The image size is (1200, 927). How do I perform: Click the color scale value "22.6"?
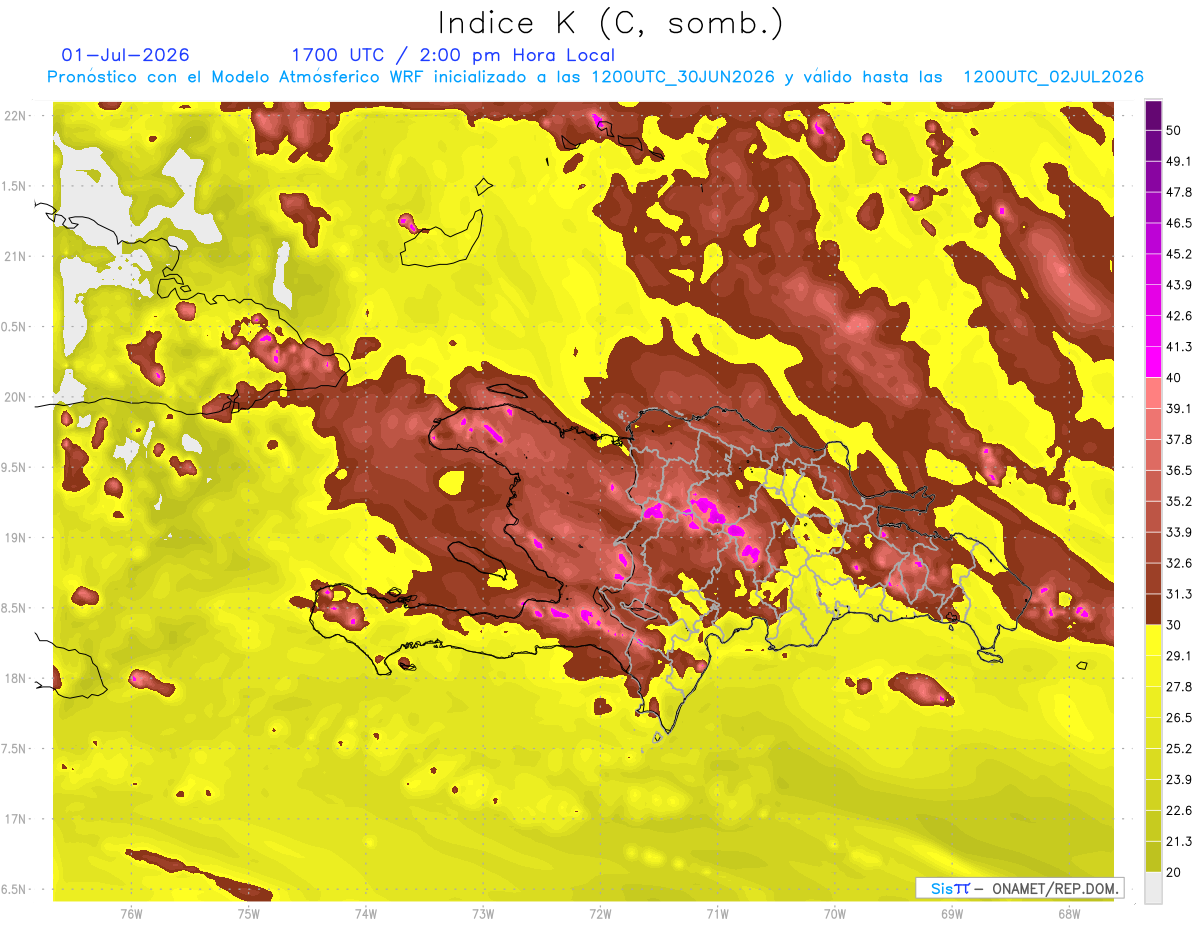click(x=1179, y=811)
